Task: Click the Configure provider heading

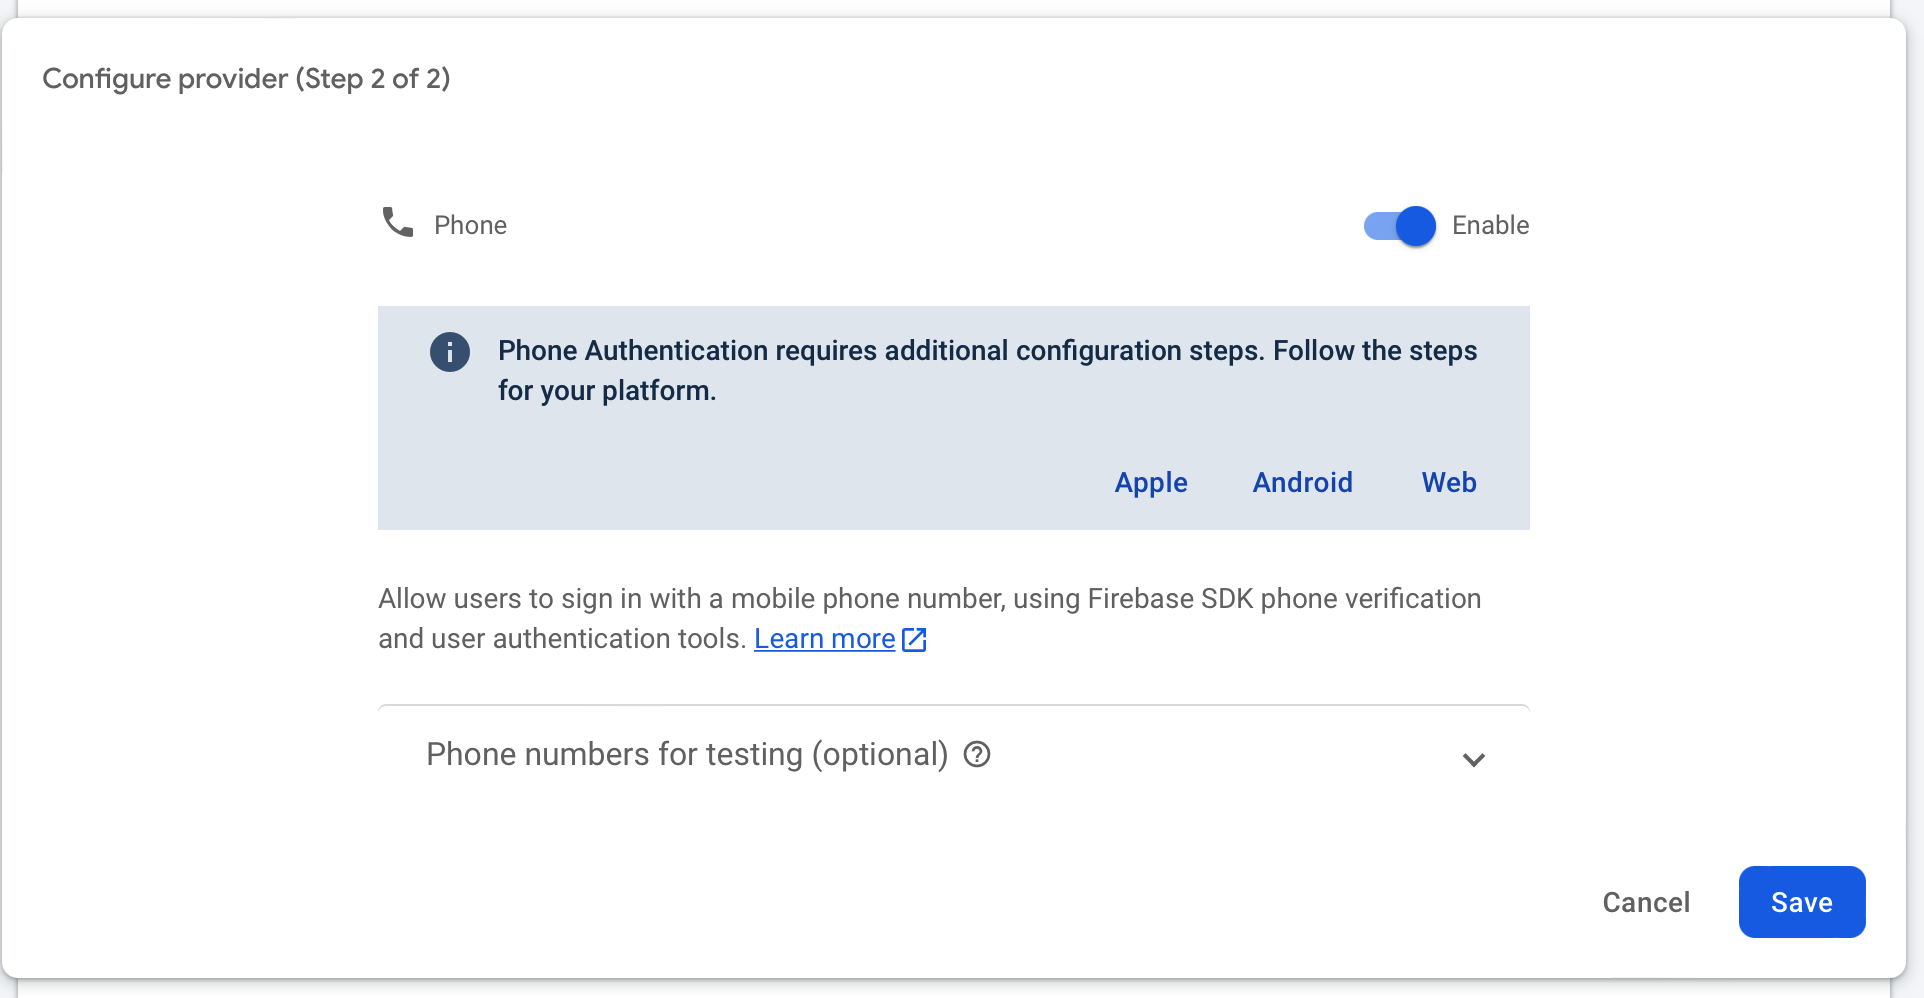Action: click(x=246, y=78)
